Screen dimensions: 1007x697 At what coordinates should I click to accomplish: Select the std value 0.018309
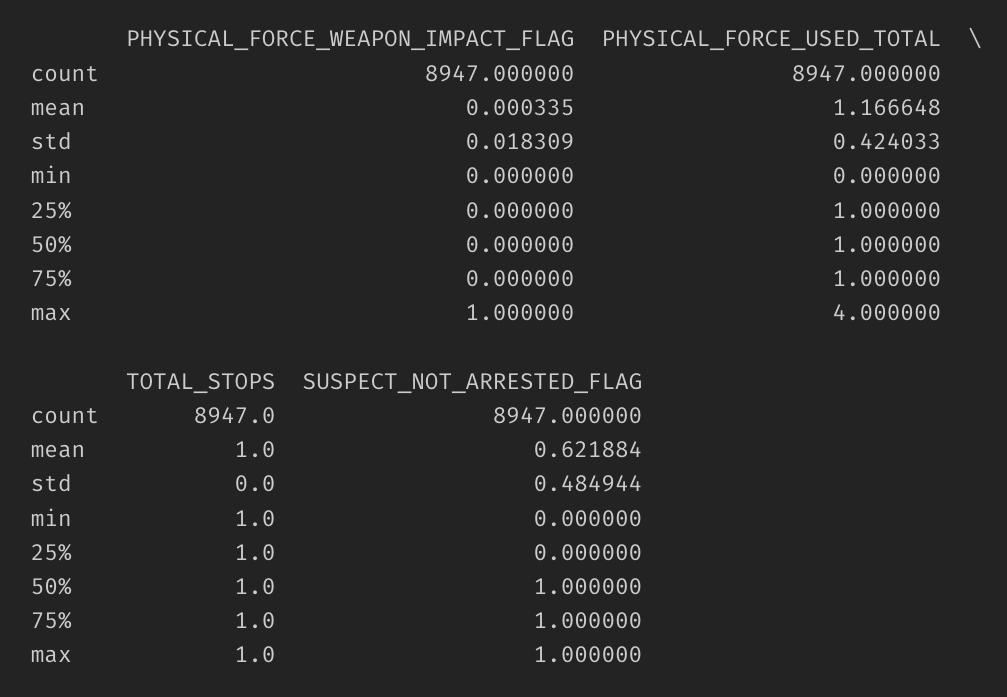520,142
